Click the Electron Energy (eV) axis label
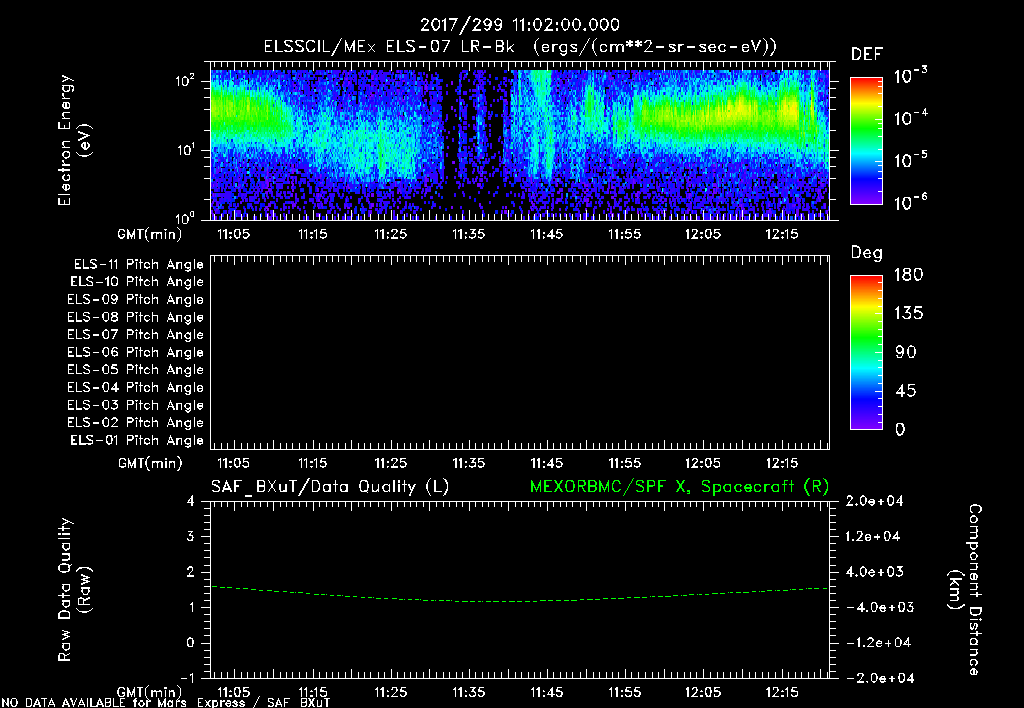 click(74, 140)
